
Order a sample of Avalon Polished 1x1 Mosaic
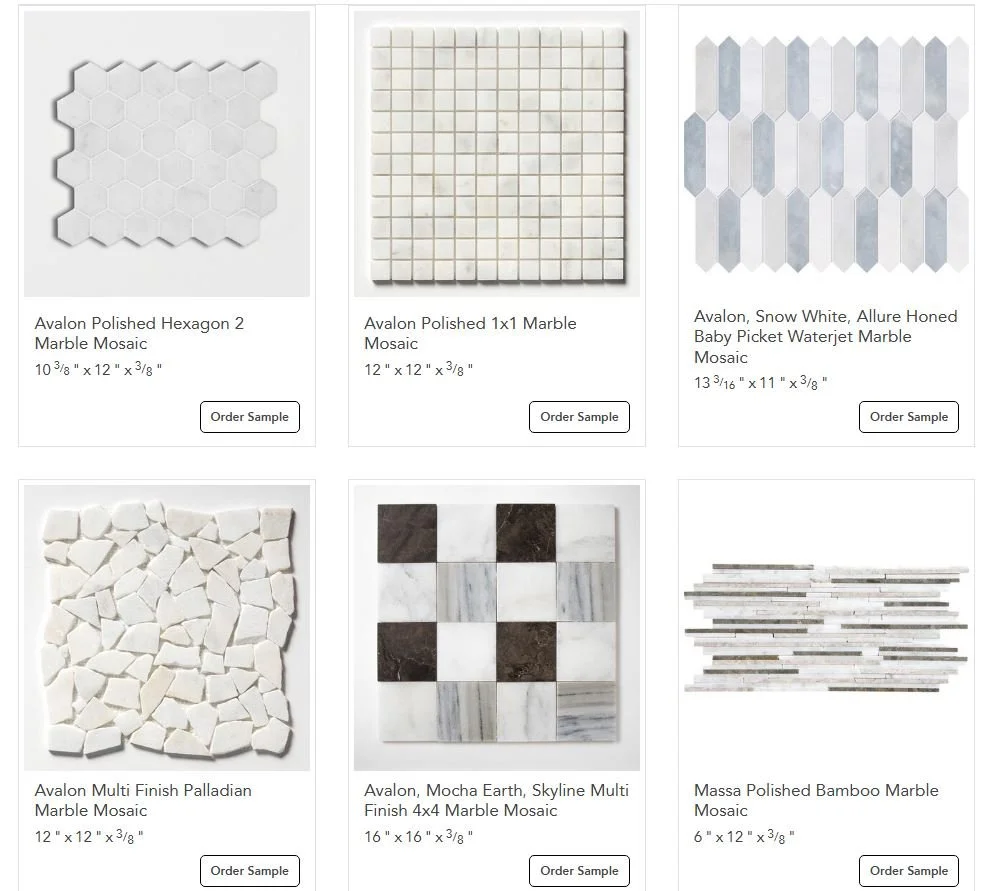point(580,417)
